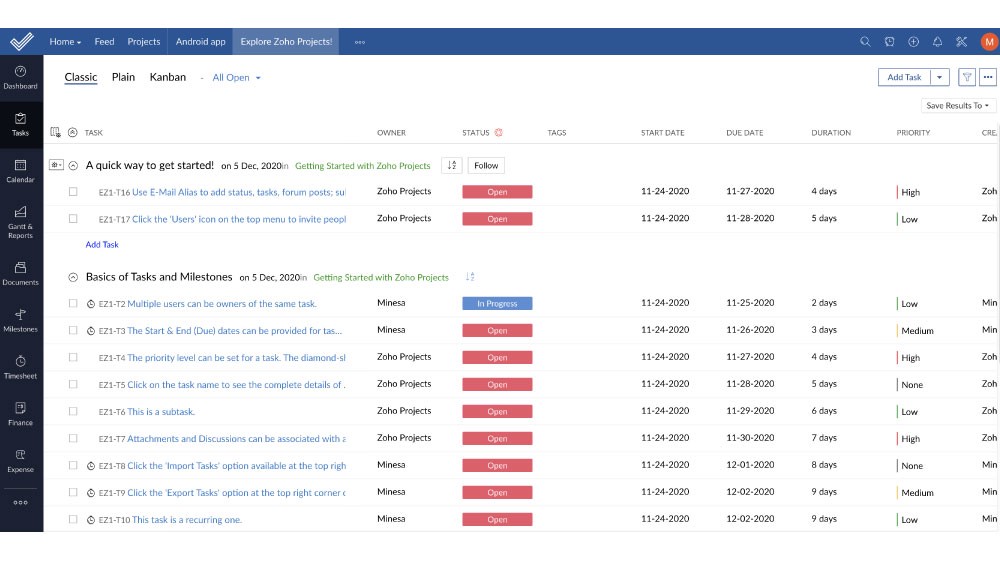This screenshot has width=1000, height=562.
Task: Click the collapse-all icon beside TASK header
Action: (73, 132)
